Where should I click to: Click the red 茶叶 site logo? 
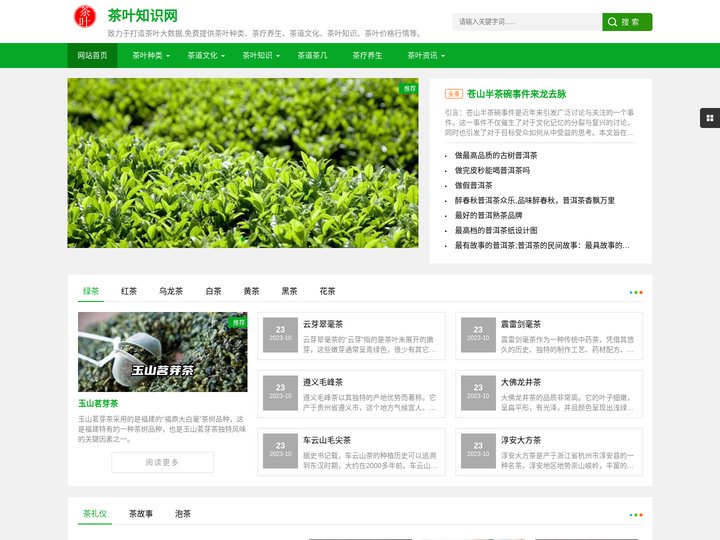coord(84,17)
